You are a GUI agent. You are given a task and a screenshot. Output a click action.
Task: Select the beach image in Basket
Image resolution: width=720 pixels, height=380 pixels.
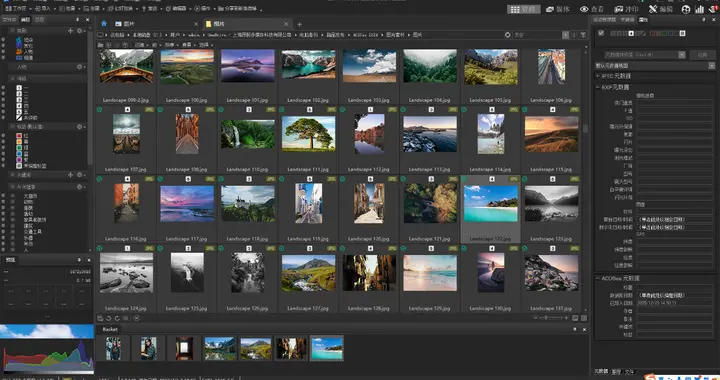(x=326, y=348)
